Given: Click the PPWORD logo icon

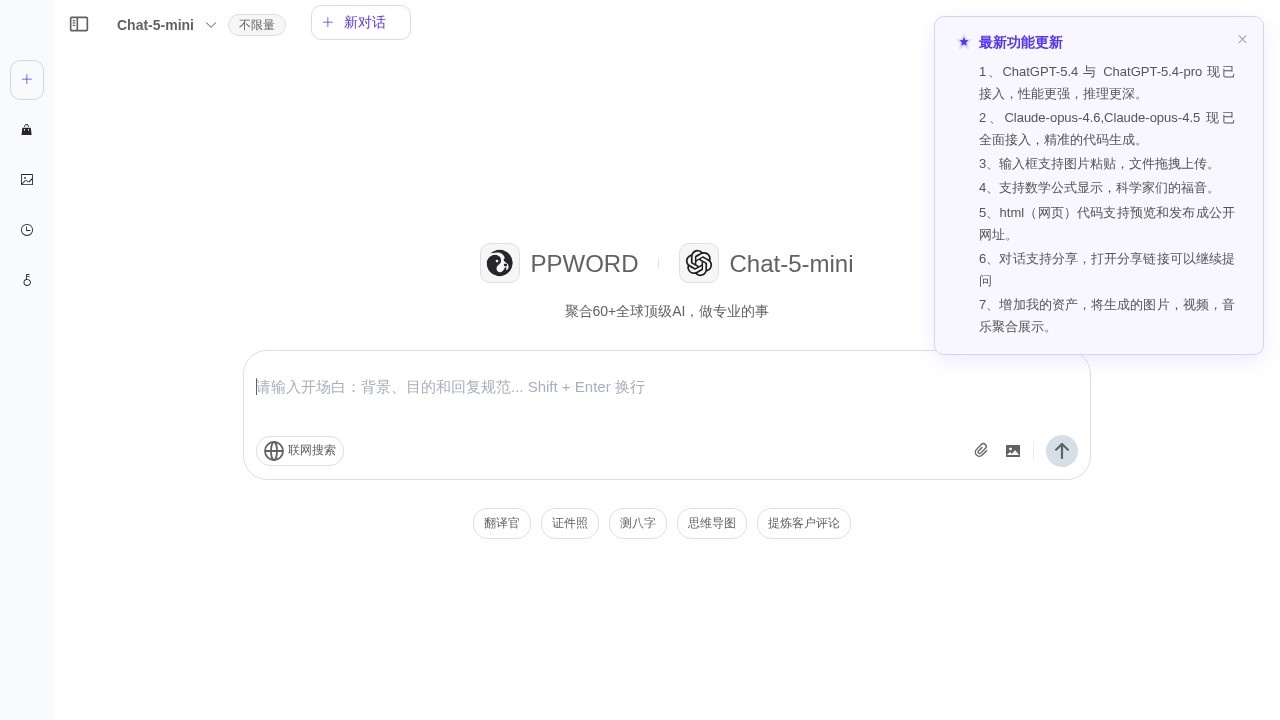Looking at the screenshot, I should (x=500, y=263).
